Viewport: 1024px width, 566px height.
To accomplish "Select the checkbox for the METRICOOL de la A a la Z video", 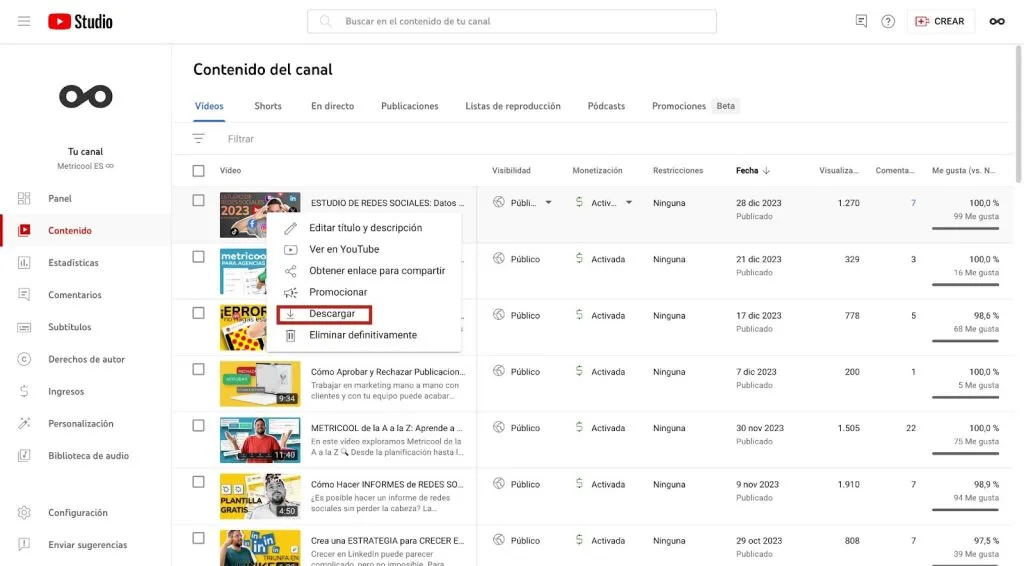I will pos(198,426).
